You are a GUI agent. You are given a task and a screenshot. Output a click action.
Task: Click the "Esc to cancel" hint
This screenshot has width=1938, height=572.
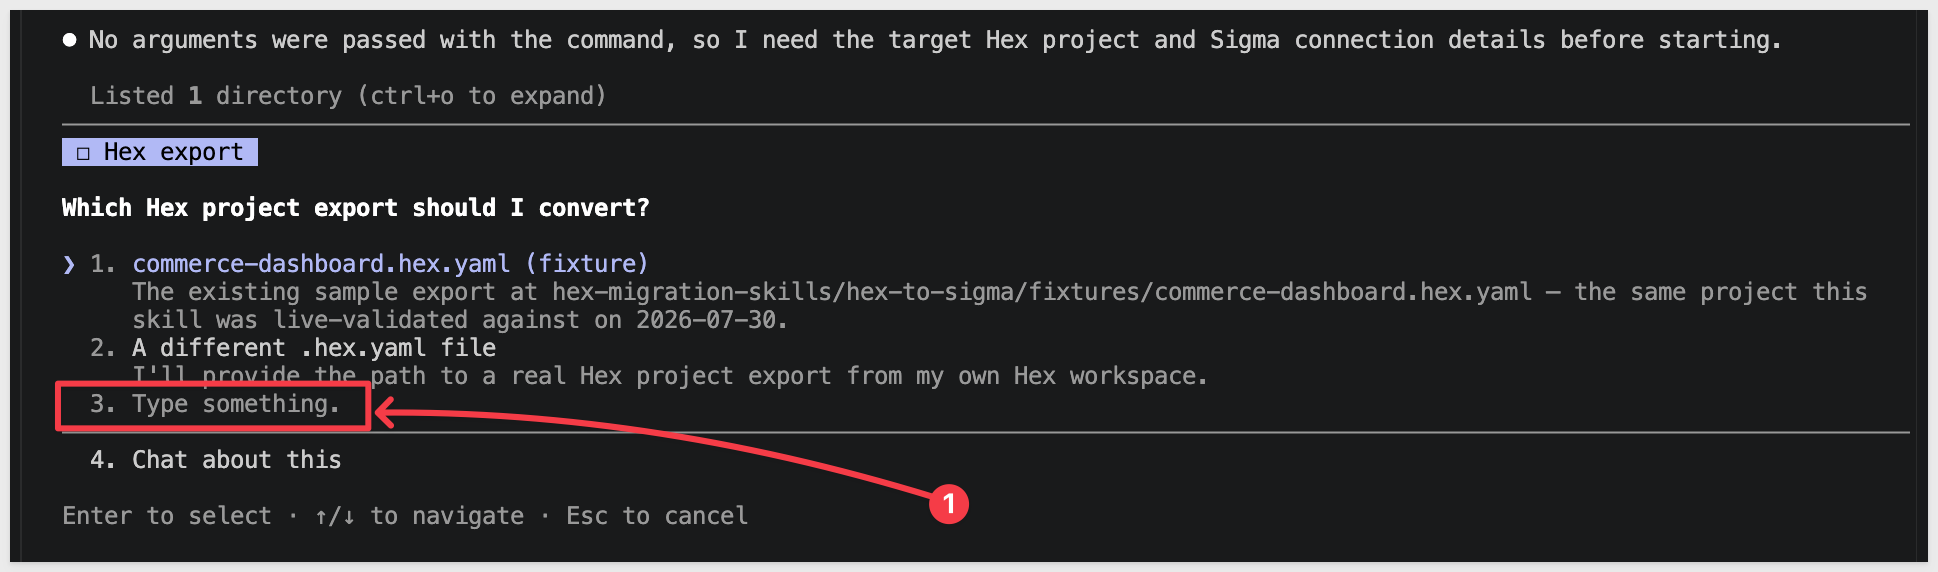(657, 516)
